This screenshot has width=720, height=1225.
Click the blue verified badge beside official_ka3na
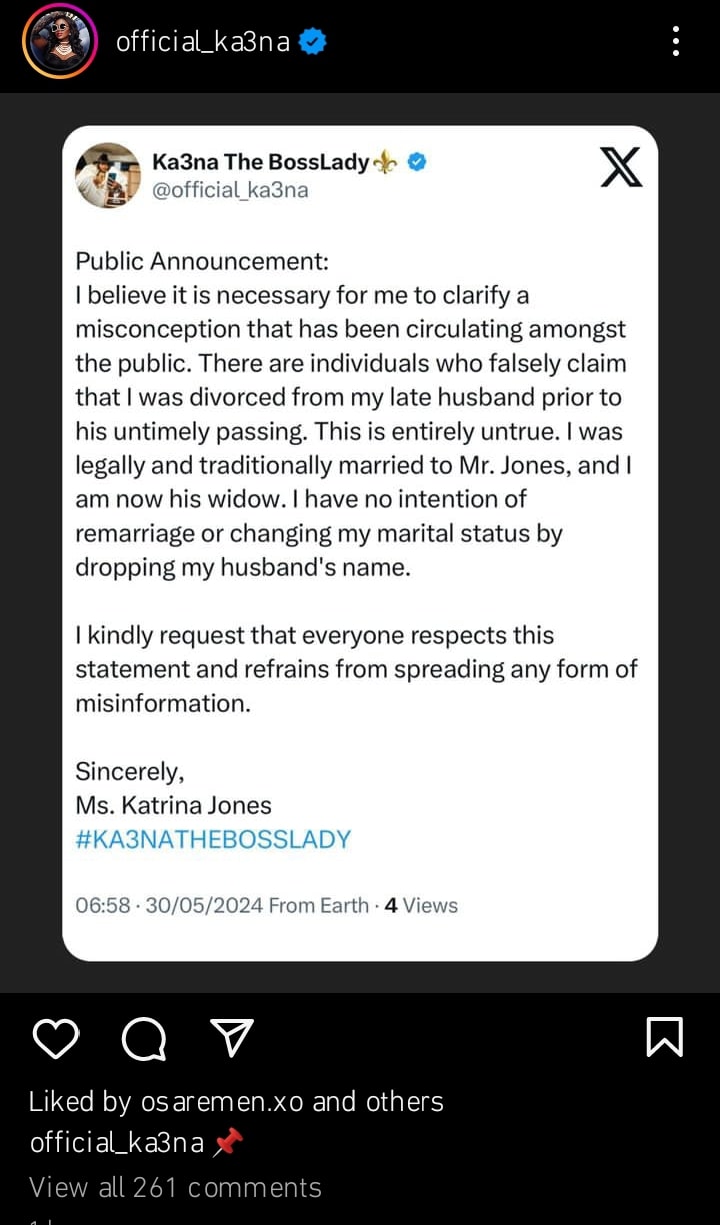tap(311, 41)
